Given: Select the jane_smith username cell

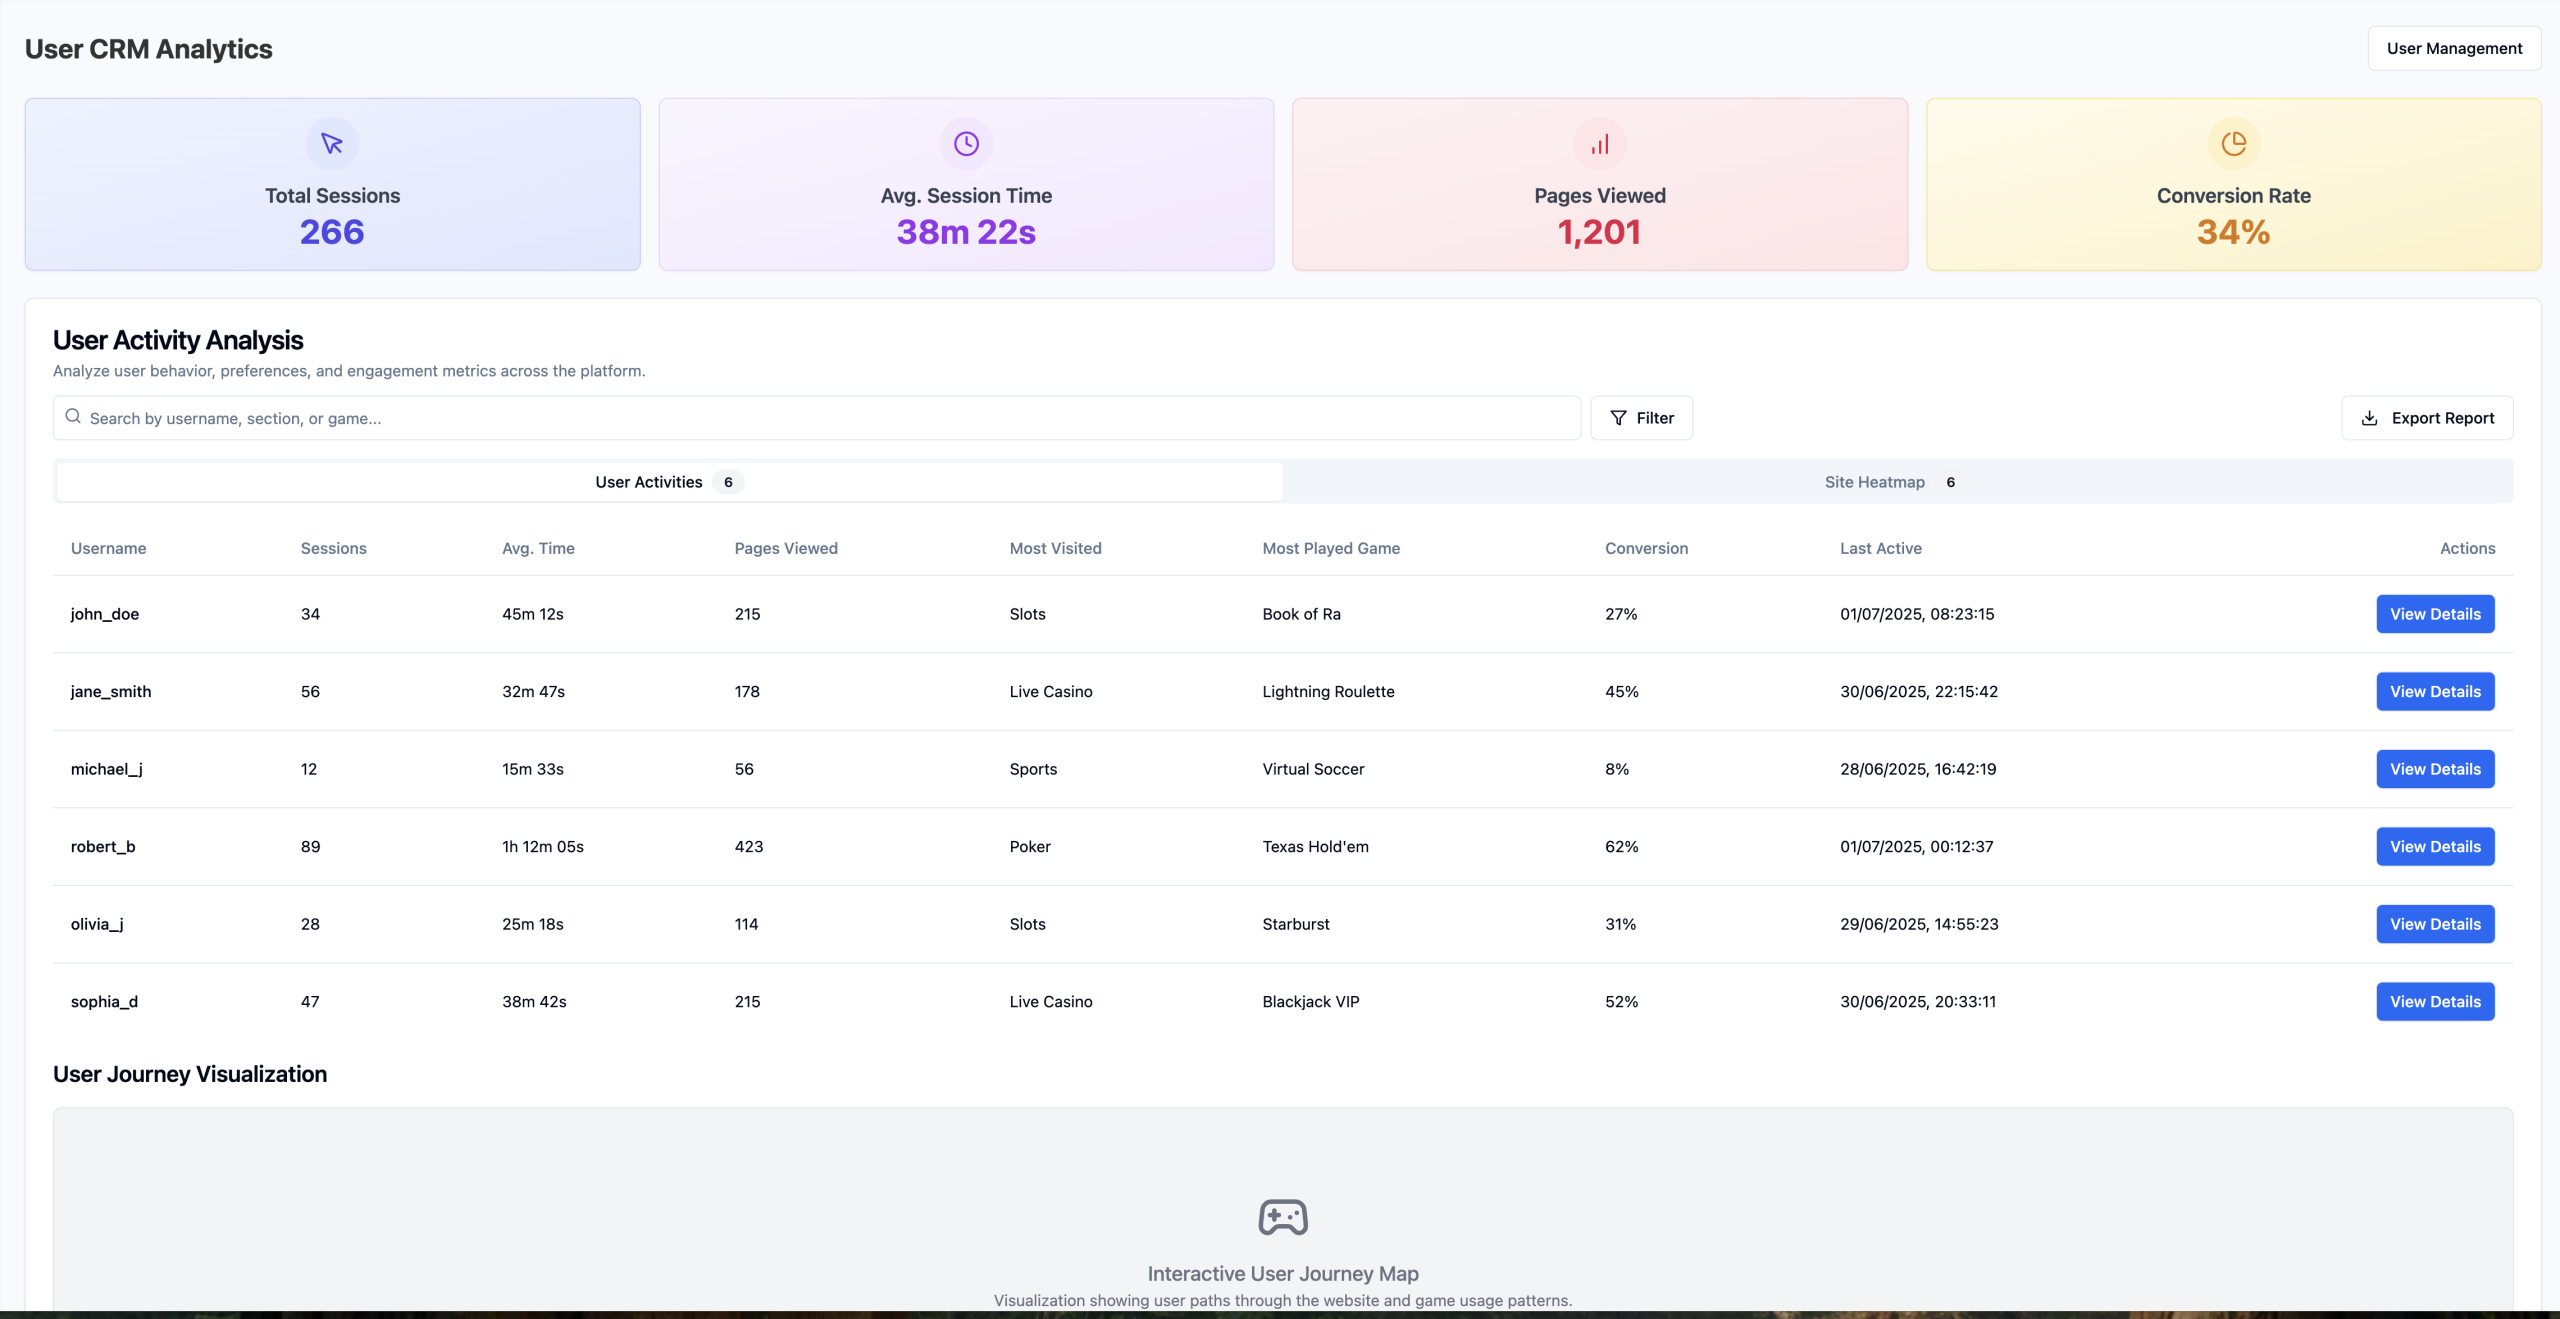Looking at the screenshot, I should tap(111, 691).
